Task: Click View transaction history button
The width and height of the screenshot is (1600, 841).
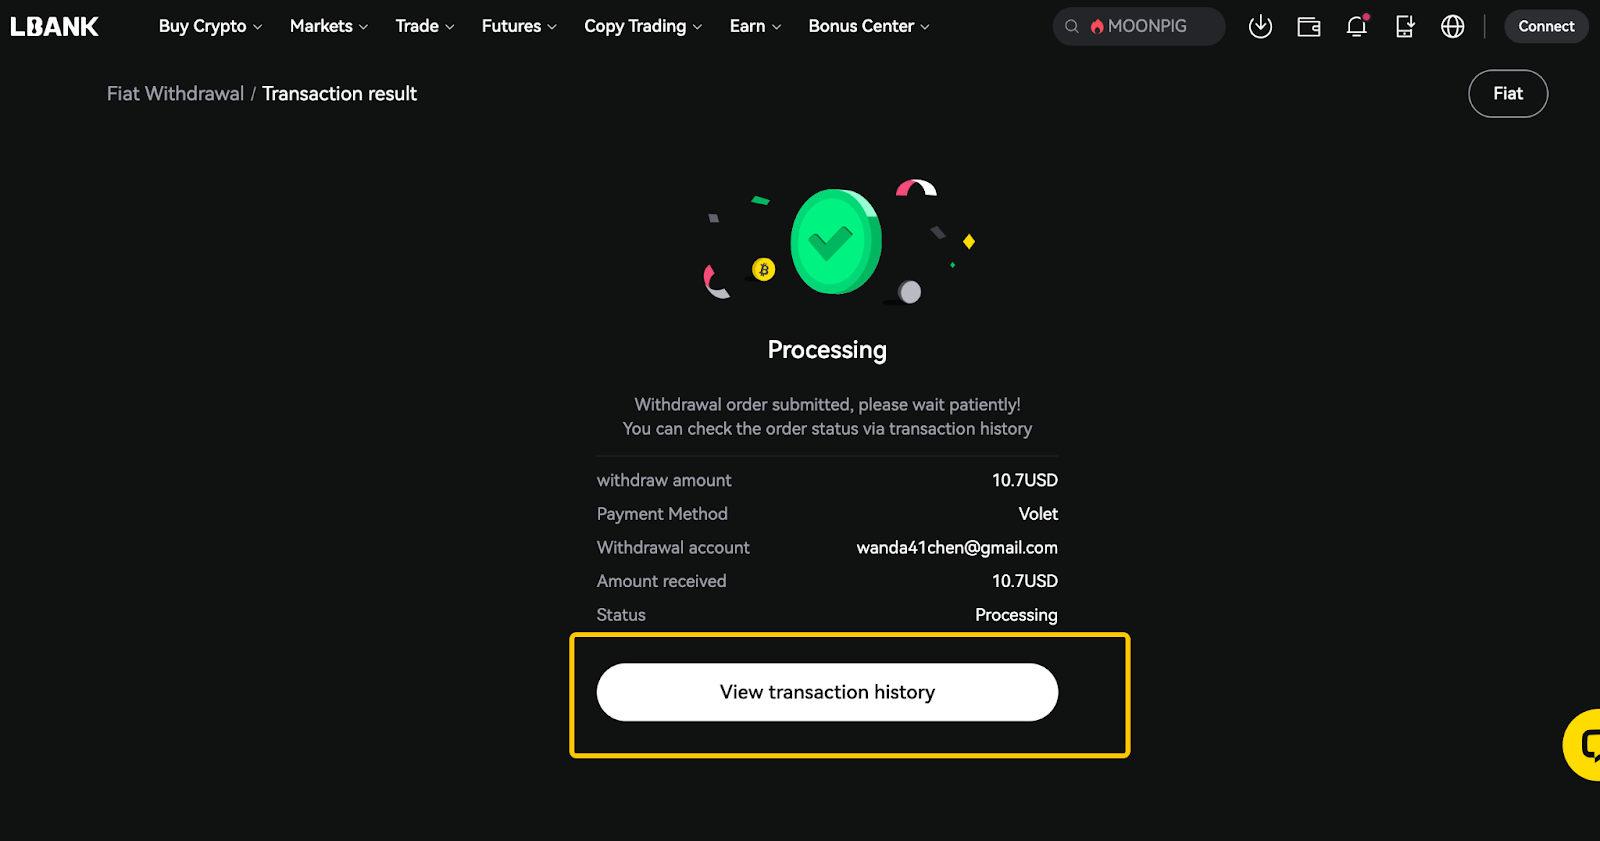Action: coord(827,692)
